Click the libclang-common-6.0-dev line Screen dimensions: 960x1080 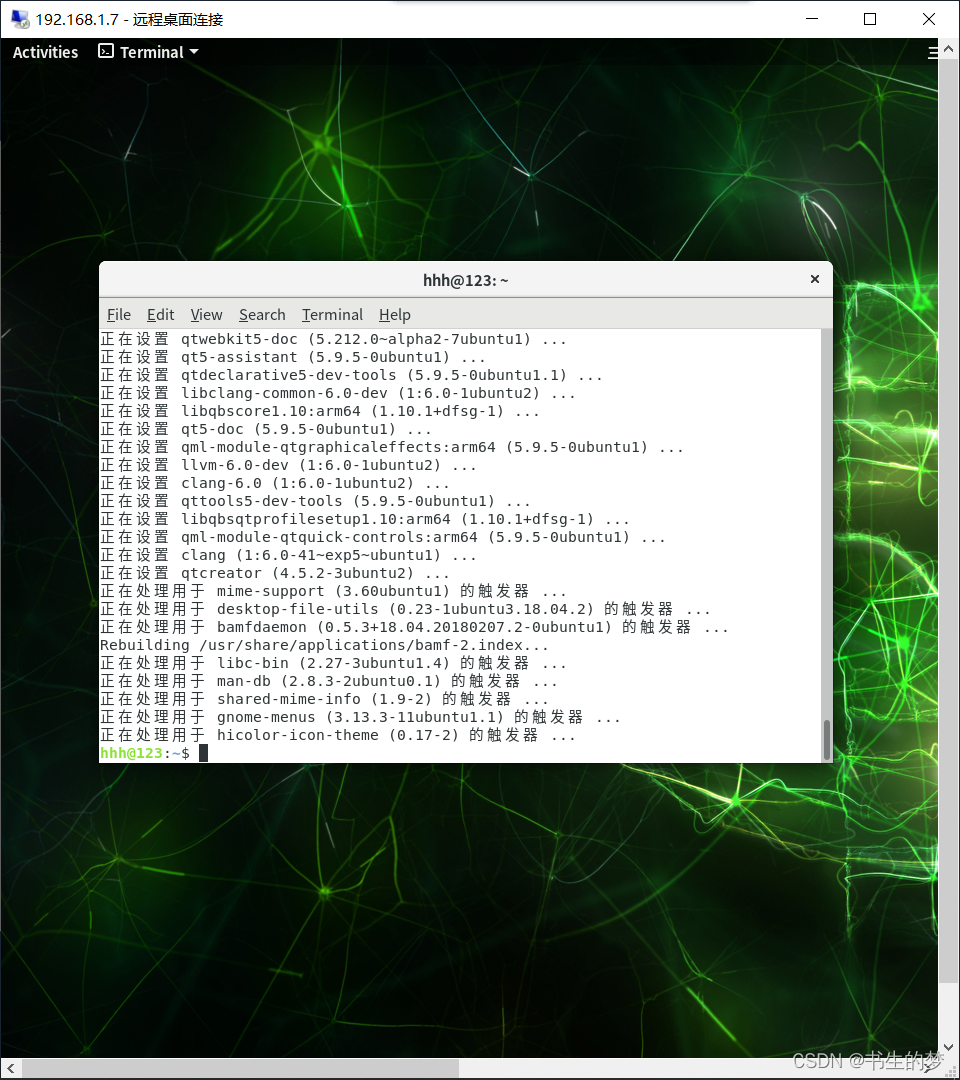click(x=337, y=393)
